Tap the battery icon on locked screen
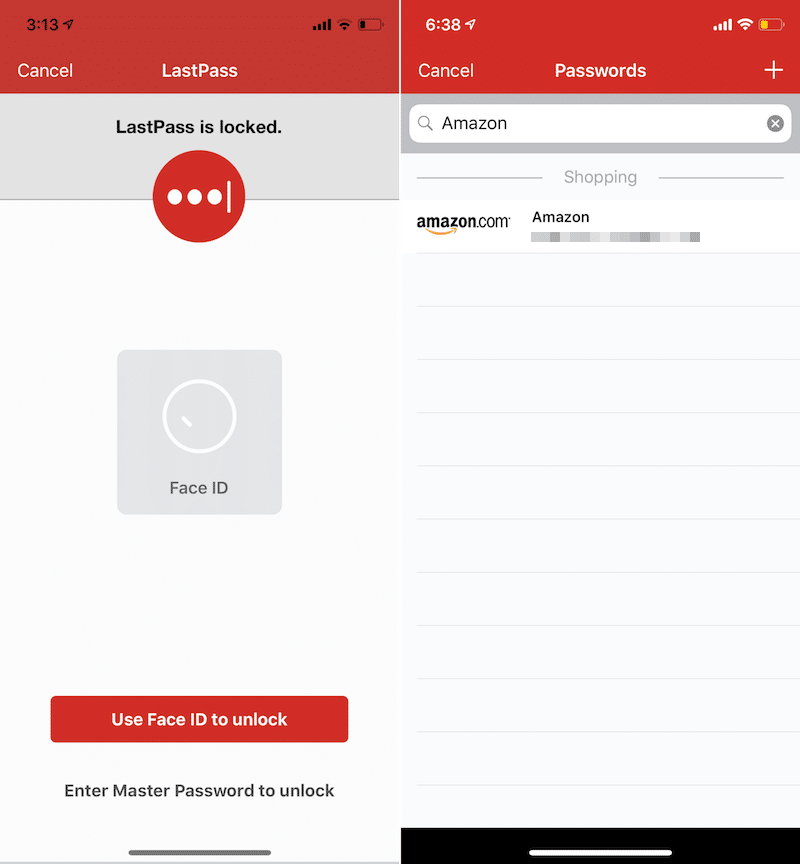 coord(371,25)
